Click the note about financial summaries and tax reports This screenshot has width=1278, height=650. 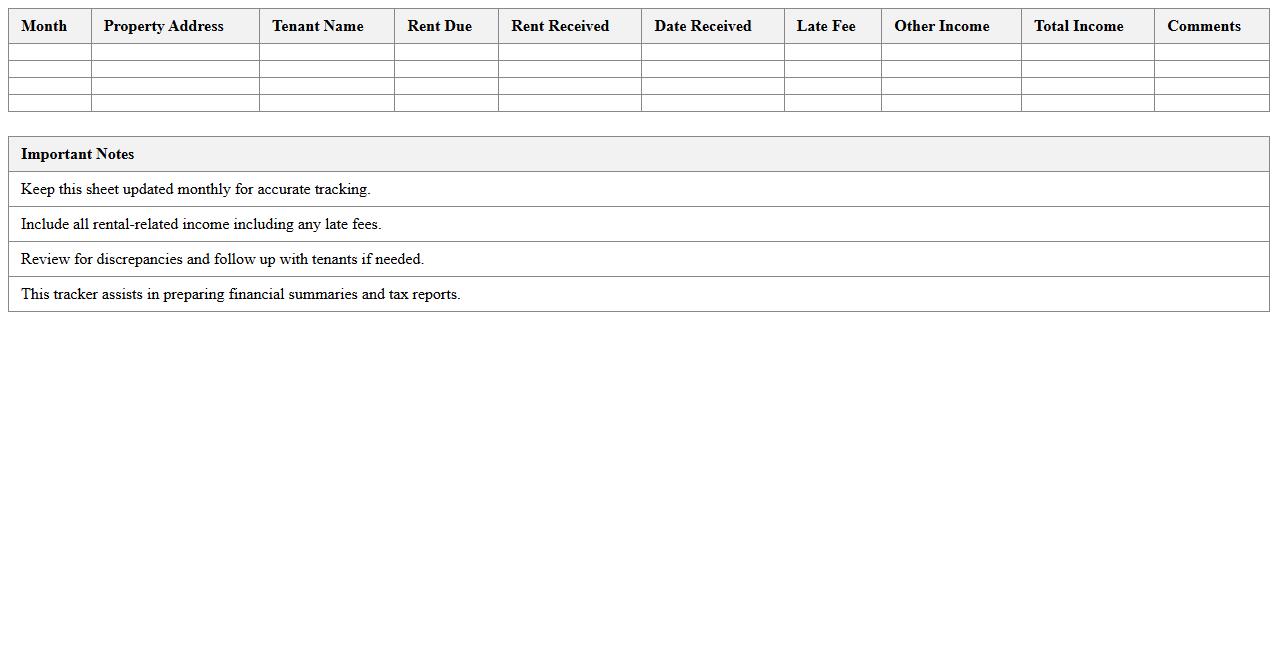click(241, 294)
